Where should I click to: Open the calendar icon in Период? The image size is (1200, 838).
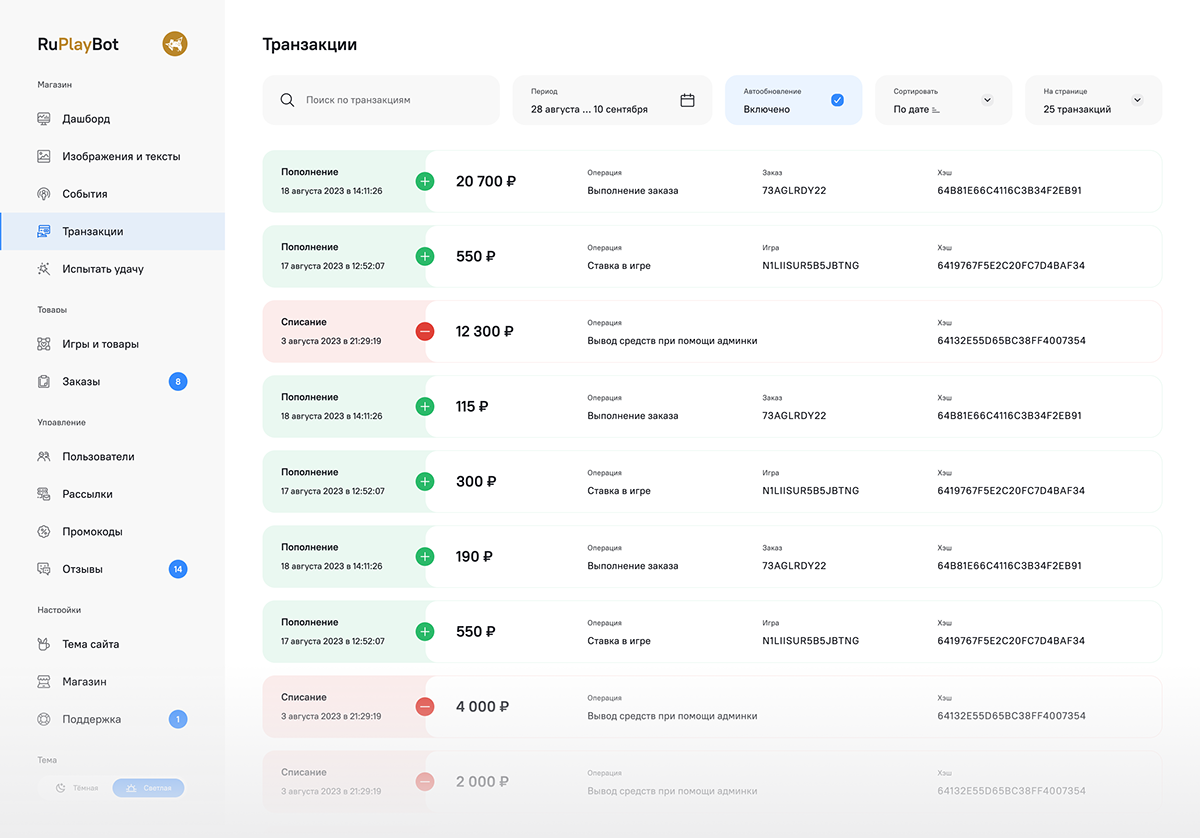point(687,100)
